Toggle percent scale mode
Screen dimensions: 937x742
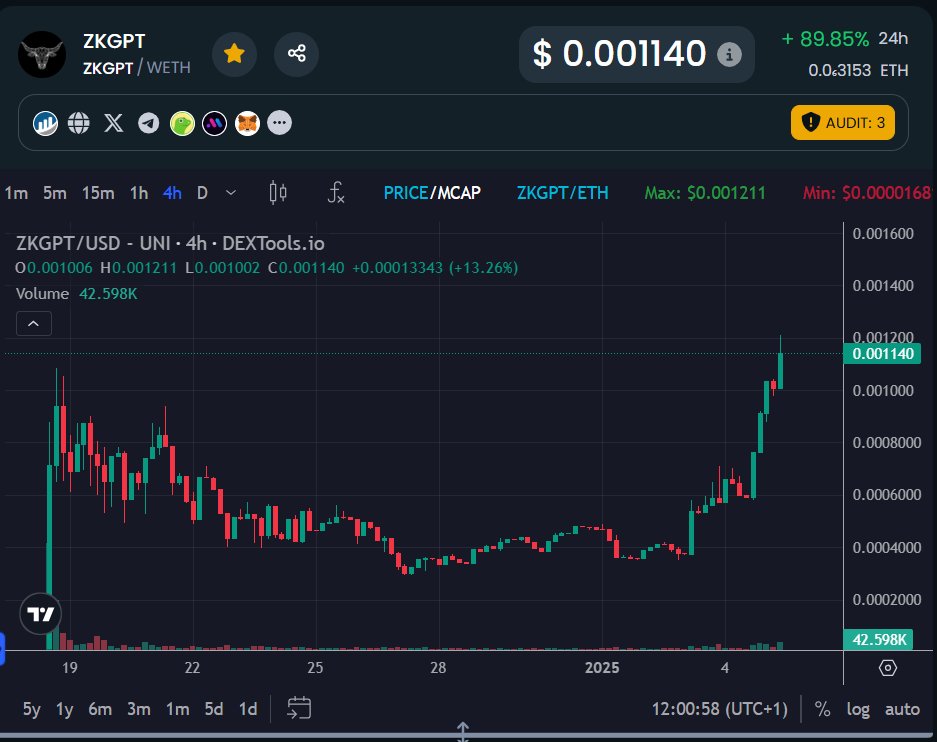pos(822,709)
